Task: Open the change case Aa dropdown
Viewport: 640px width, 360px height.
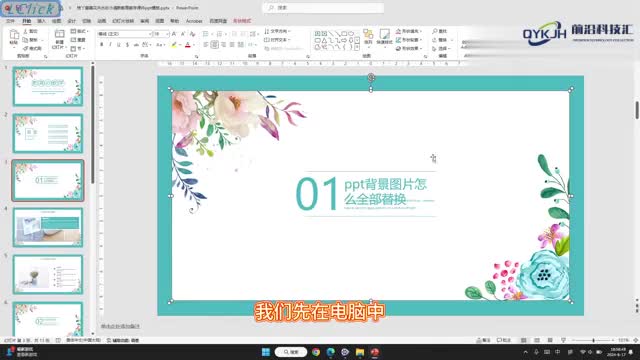Action: [160, 44]
